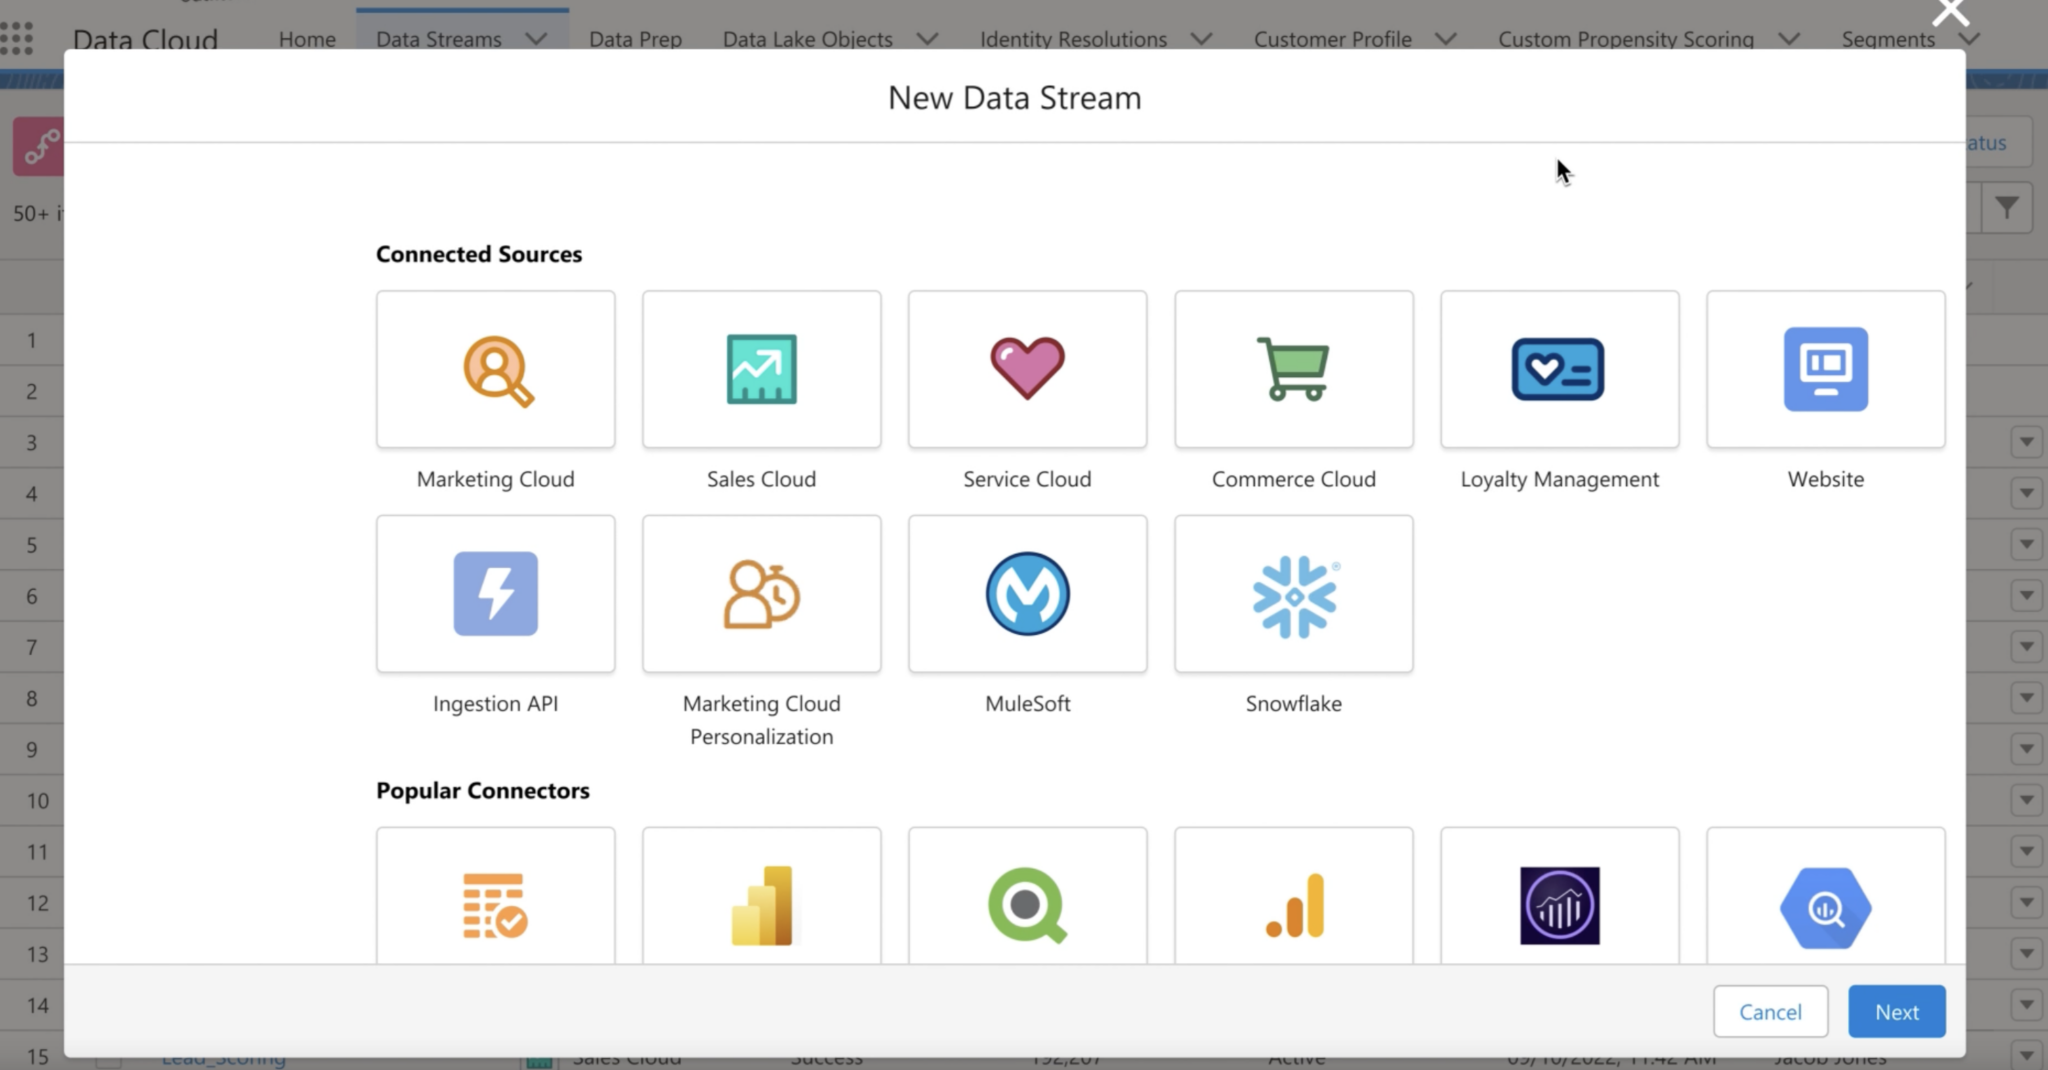This screenshot has height=1070, width=2048.
Task: Click the Next button
Action: pyautogui.click(x=1895, y=1011)
